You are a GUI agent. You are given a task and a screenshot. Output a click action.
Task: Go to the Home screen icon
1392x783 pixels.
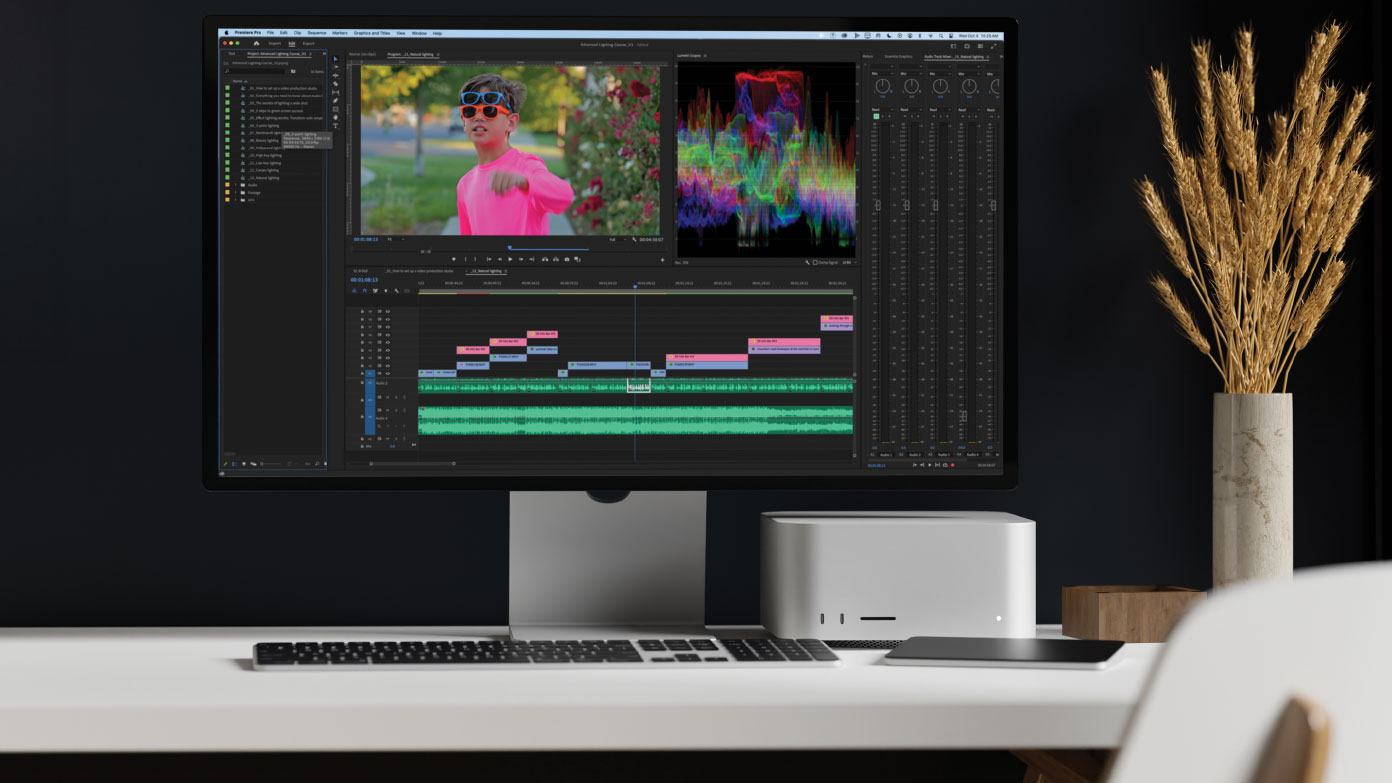[256, 43]
